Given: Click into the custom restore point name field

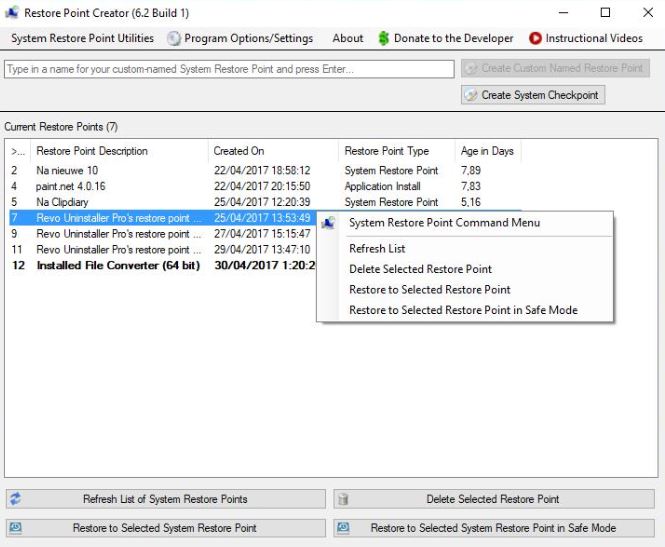Looking at the screenshot, I should coord(230,70).
